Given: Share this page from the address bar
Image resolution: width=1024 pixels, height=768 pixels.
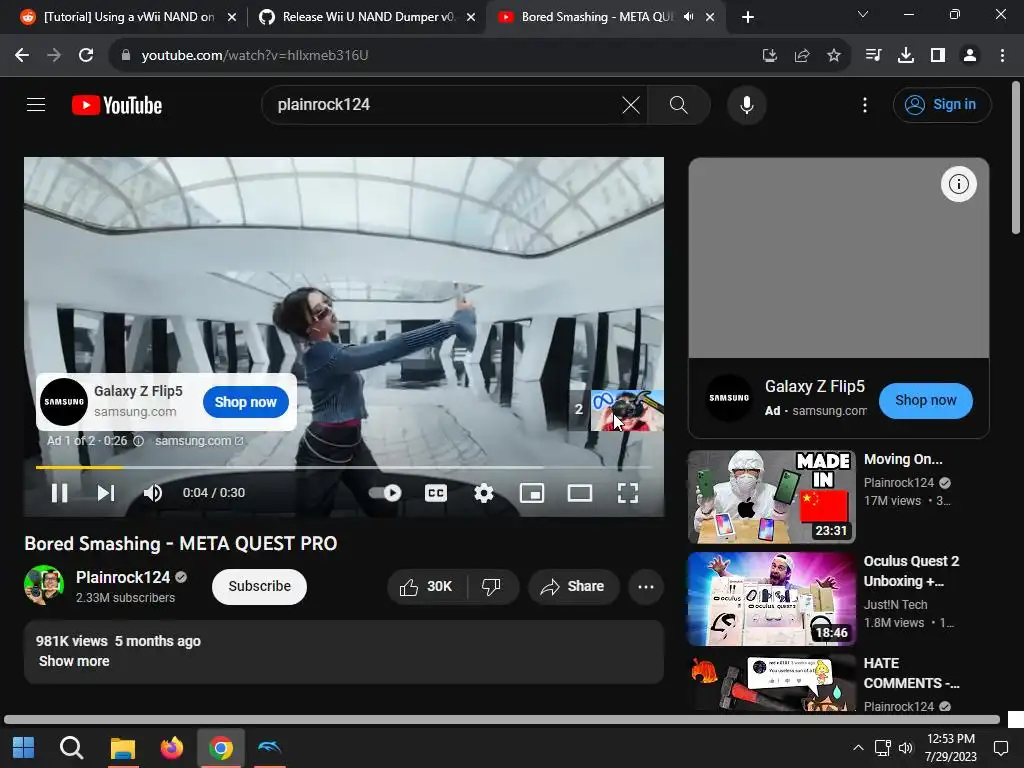Looking at the screenshot, I should coord(802,56).
